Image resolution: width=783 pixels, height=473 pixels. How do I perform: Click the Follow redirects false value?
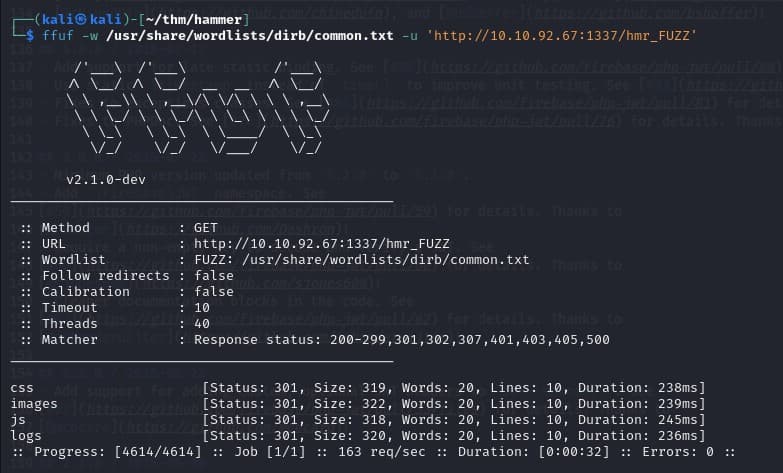click(214, 276)
